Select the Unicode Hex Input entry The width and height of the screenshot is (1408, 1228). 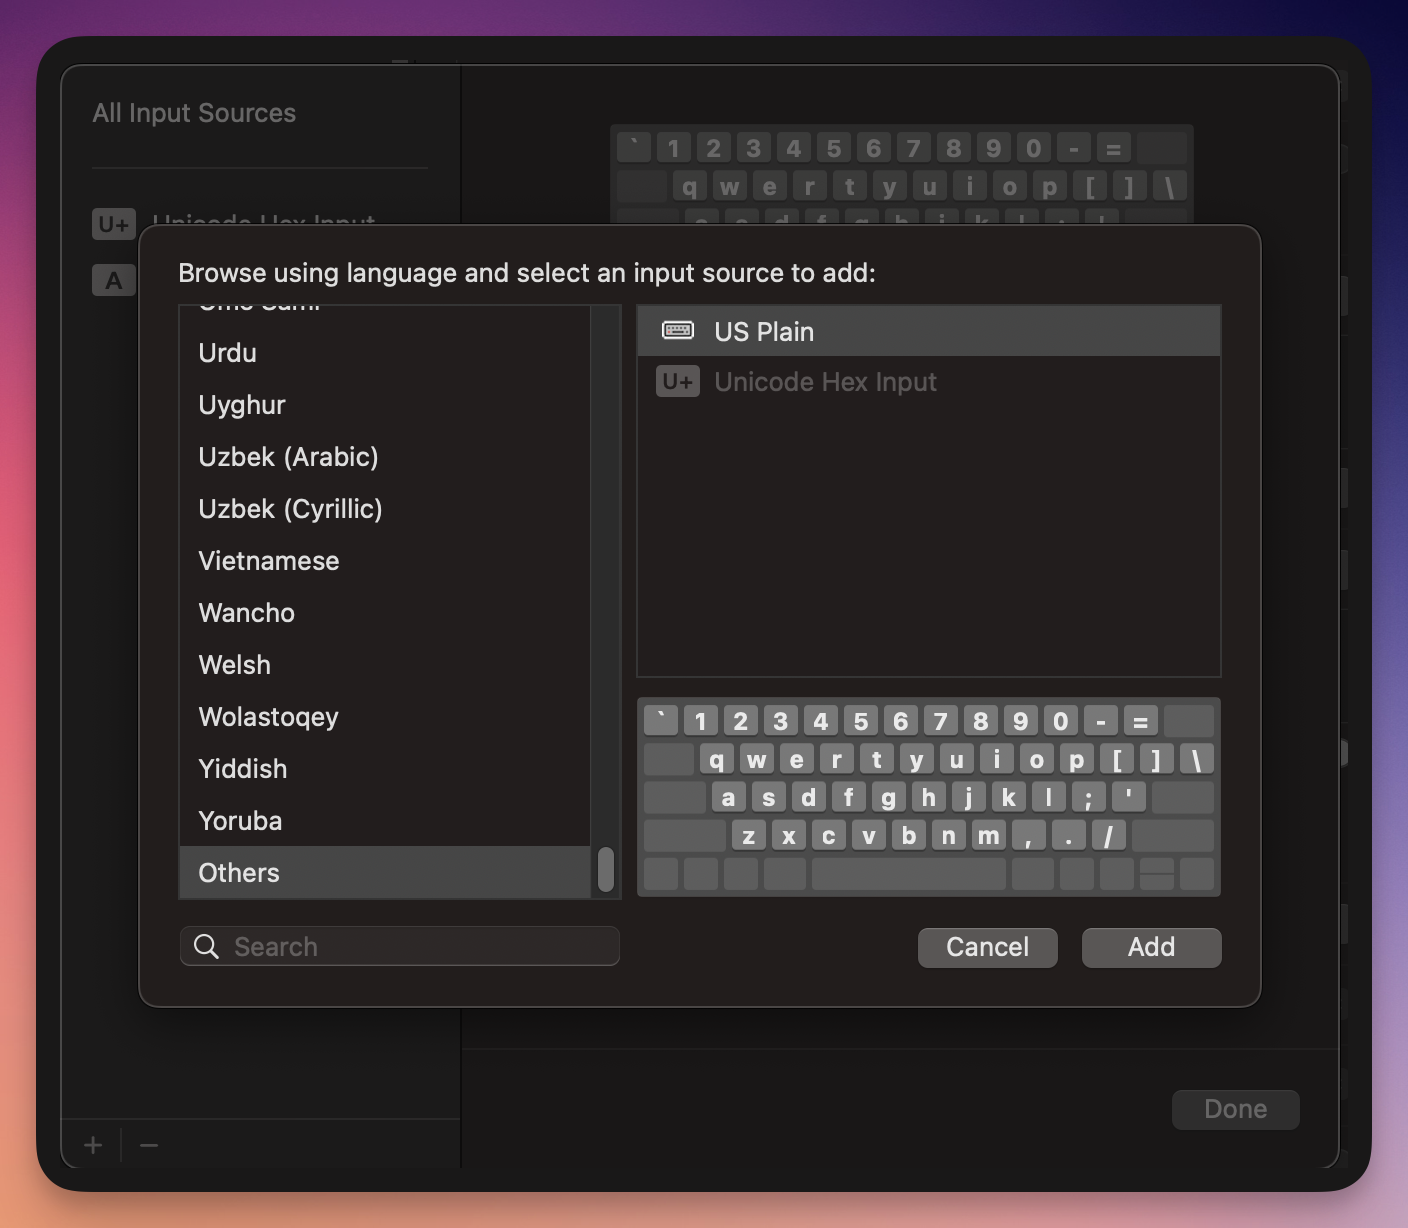(826, 382)
